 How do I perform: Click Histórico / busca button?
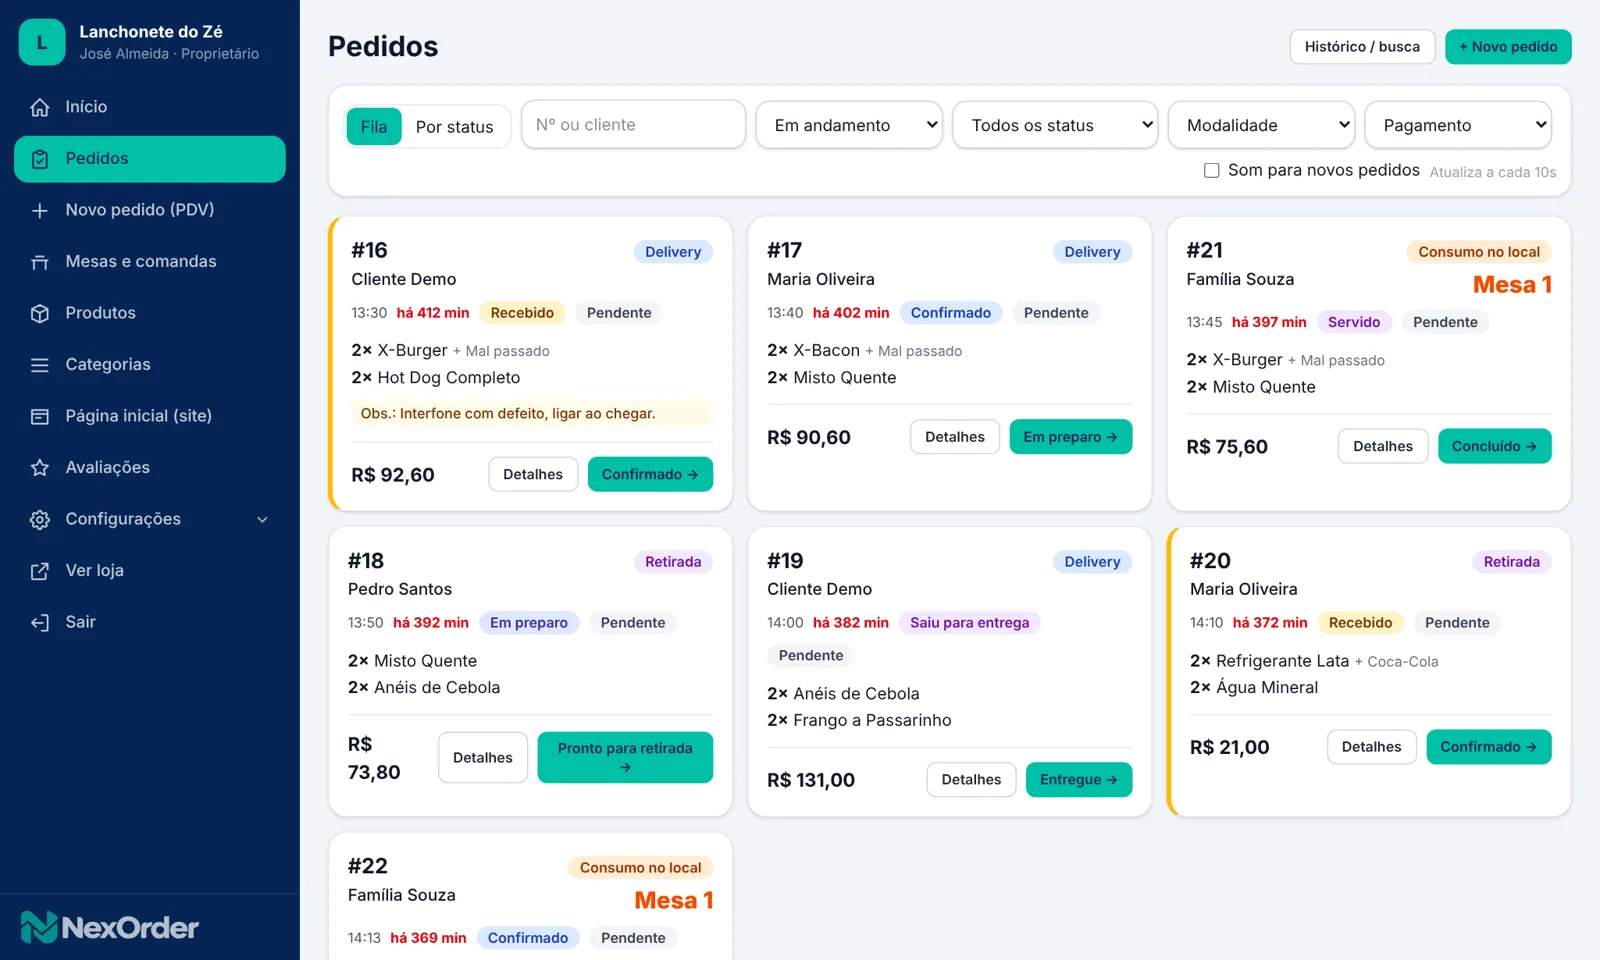pyautogui.click(x=1362, y=47)
